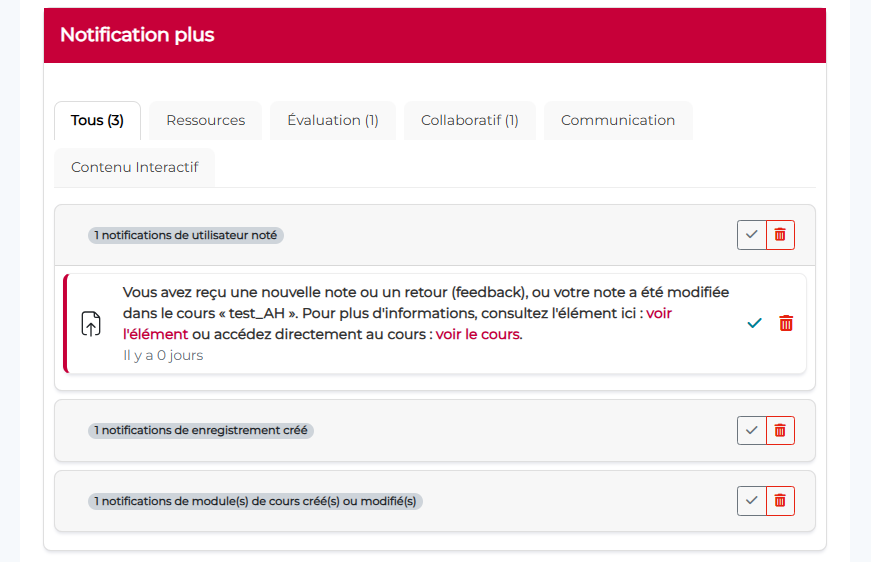Screen dimensions: 871x562
Task: Show the Communication tab
Action: coord(618,120)
